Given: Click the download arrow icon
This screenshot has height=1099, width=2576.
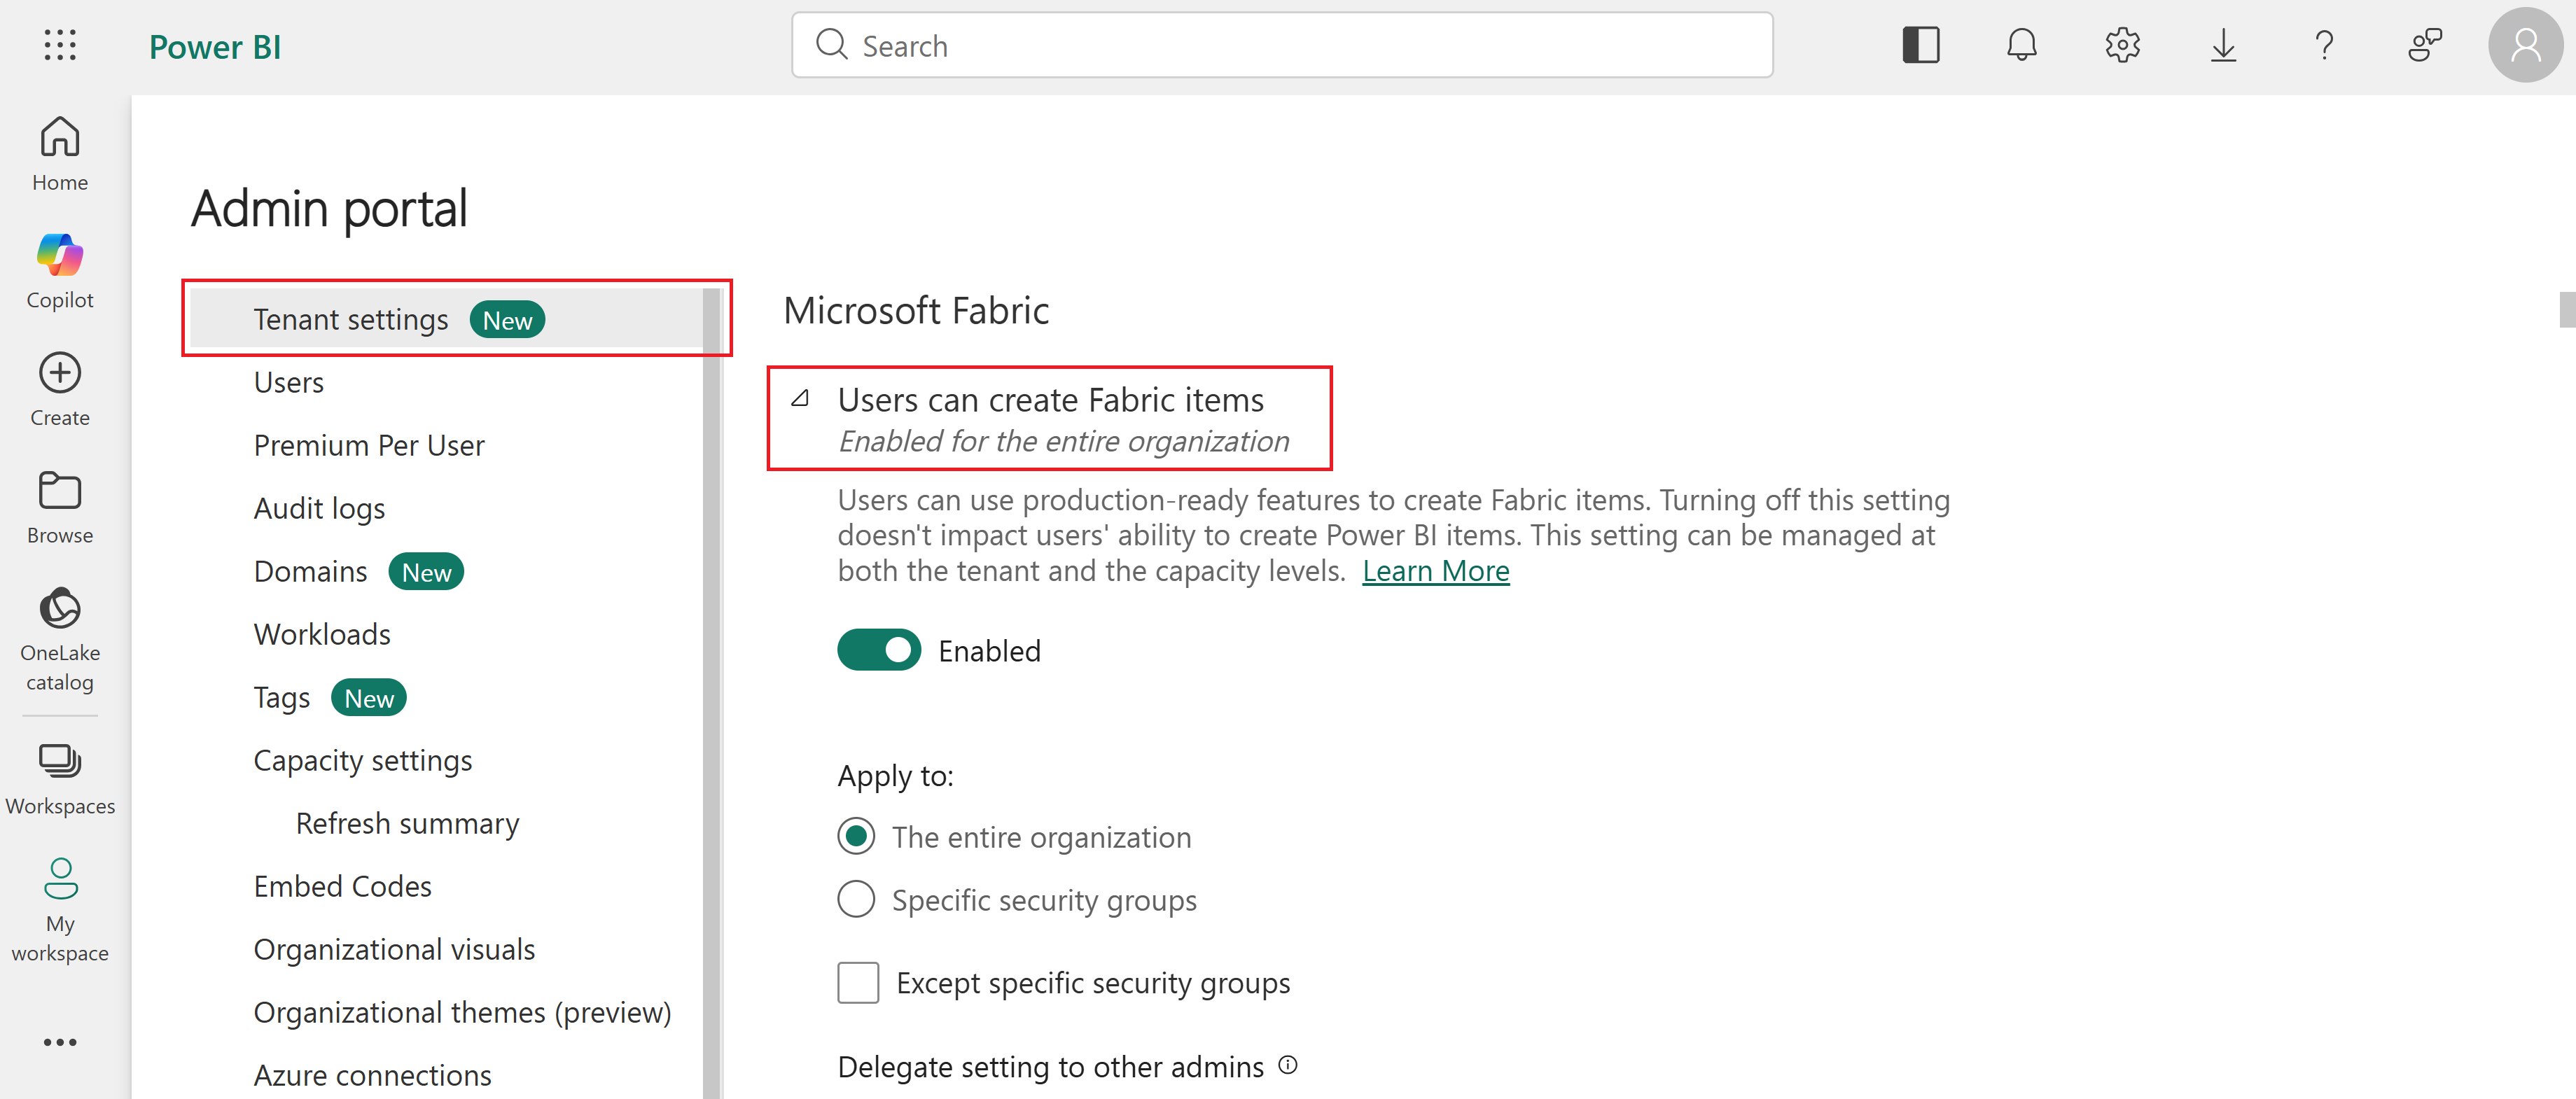Looking at the screenshot, I should pyautogui.click(x=2223, y=45).
